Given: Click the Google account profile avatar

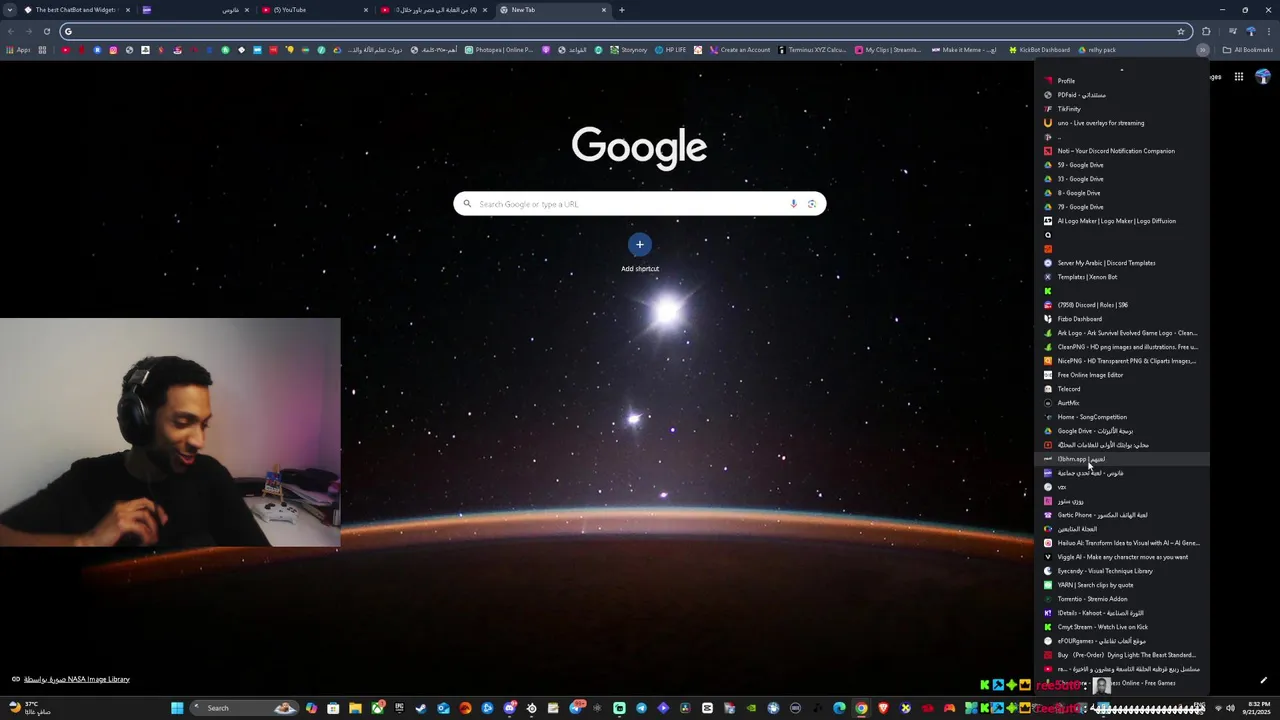Looking at the screenshot, I should click(x=1263, y=77).
